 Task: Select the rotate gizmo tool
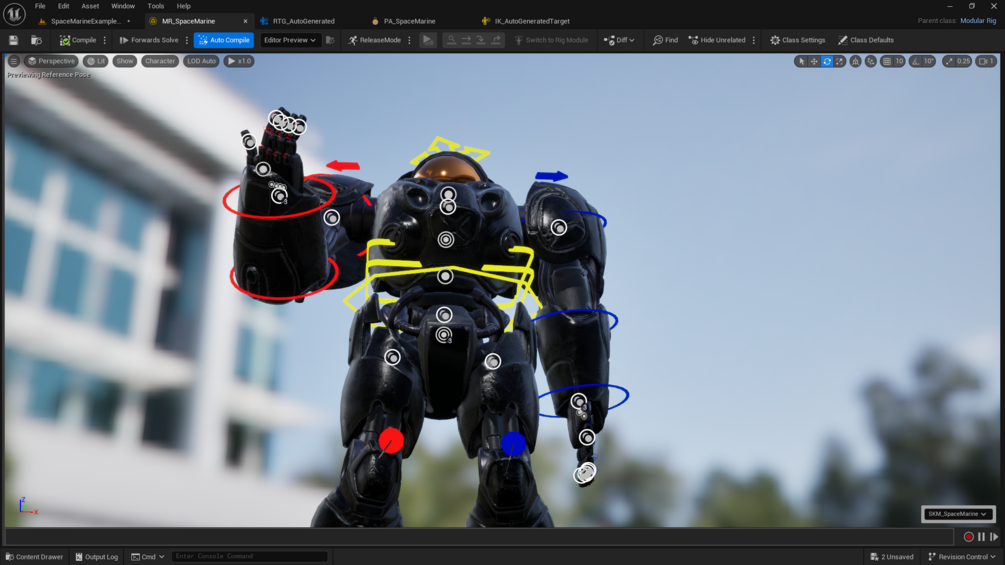(x=827, y=61)
